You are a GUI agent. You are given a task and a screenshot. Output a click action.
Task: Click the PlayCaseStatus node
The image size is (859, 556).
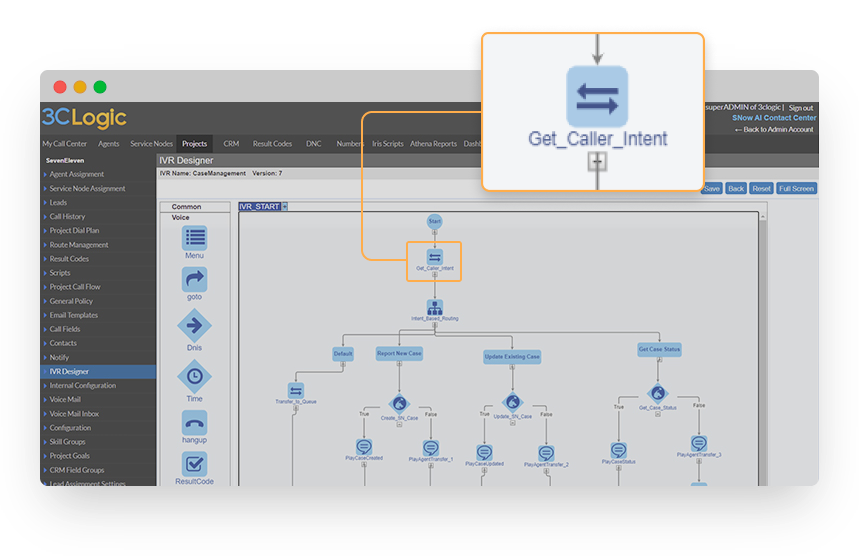click(x=619, y=450)
